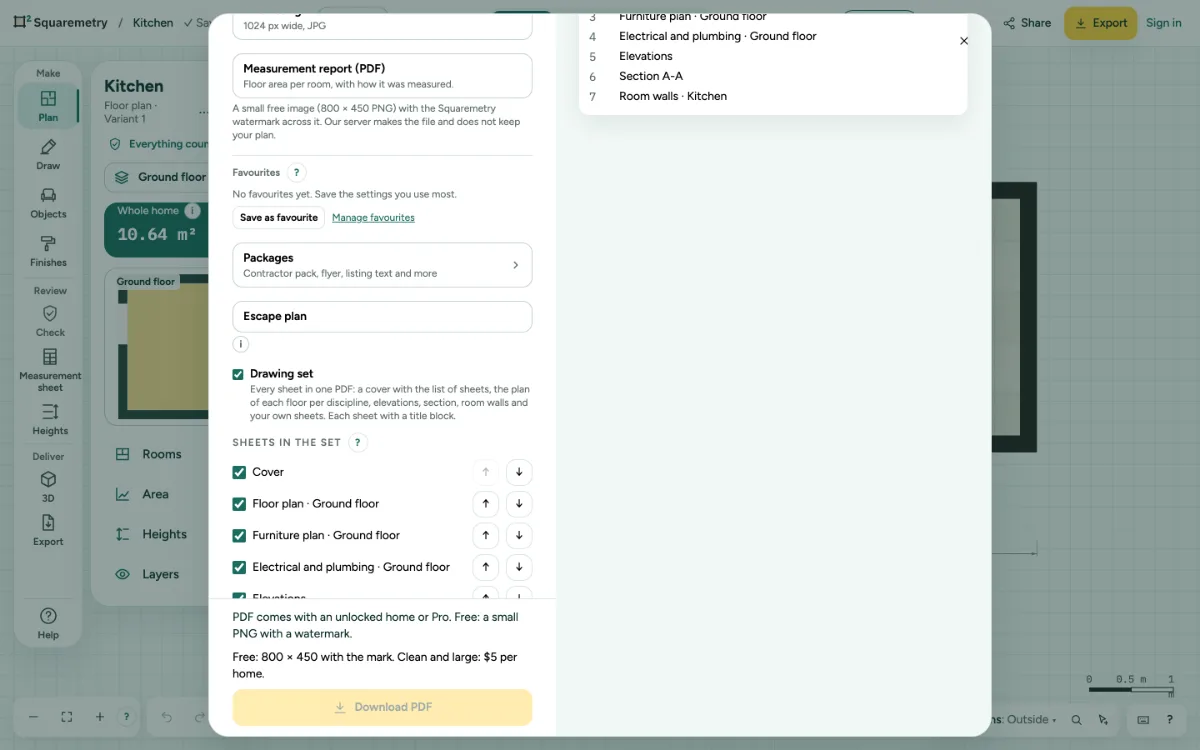The width and height of the screenshot is (1200, 750).
Task: Click the undo arrow
Action: tap(167, 717)
